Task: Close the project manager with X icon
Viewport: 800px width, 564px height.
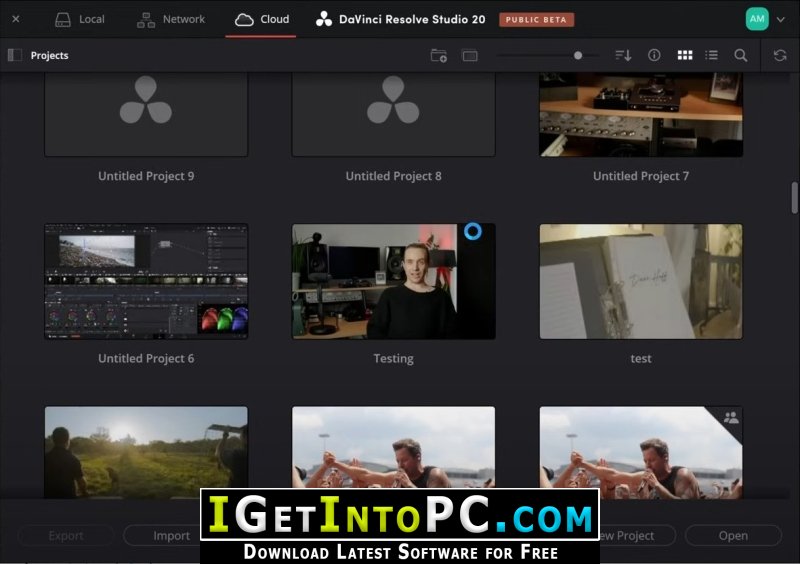Action: (x=16, y=19)
